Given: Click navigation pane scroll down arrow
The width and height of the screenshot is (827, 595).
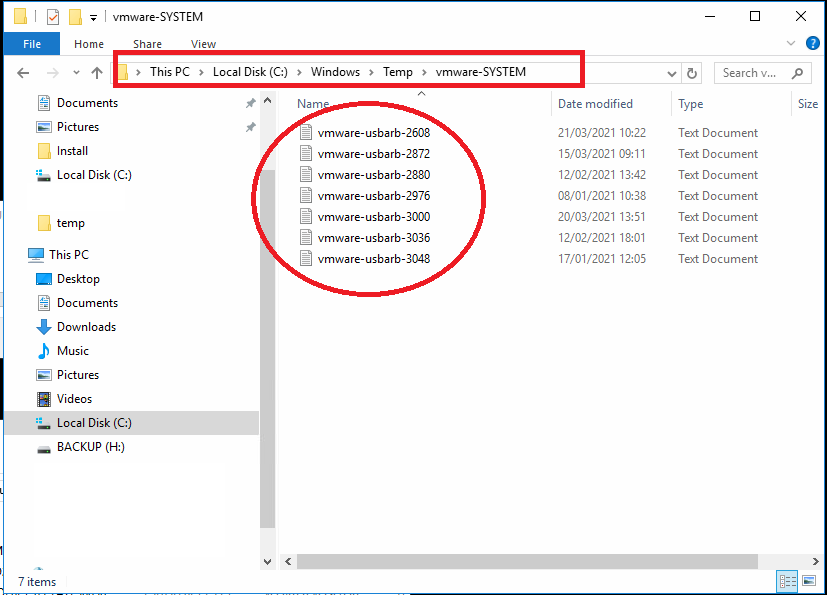Looking at the screenshot, I should (267, 562).
